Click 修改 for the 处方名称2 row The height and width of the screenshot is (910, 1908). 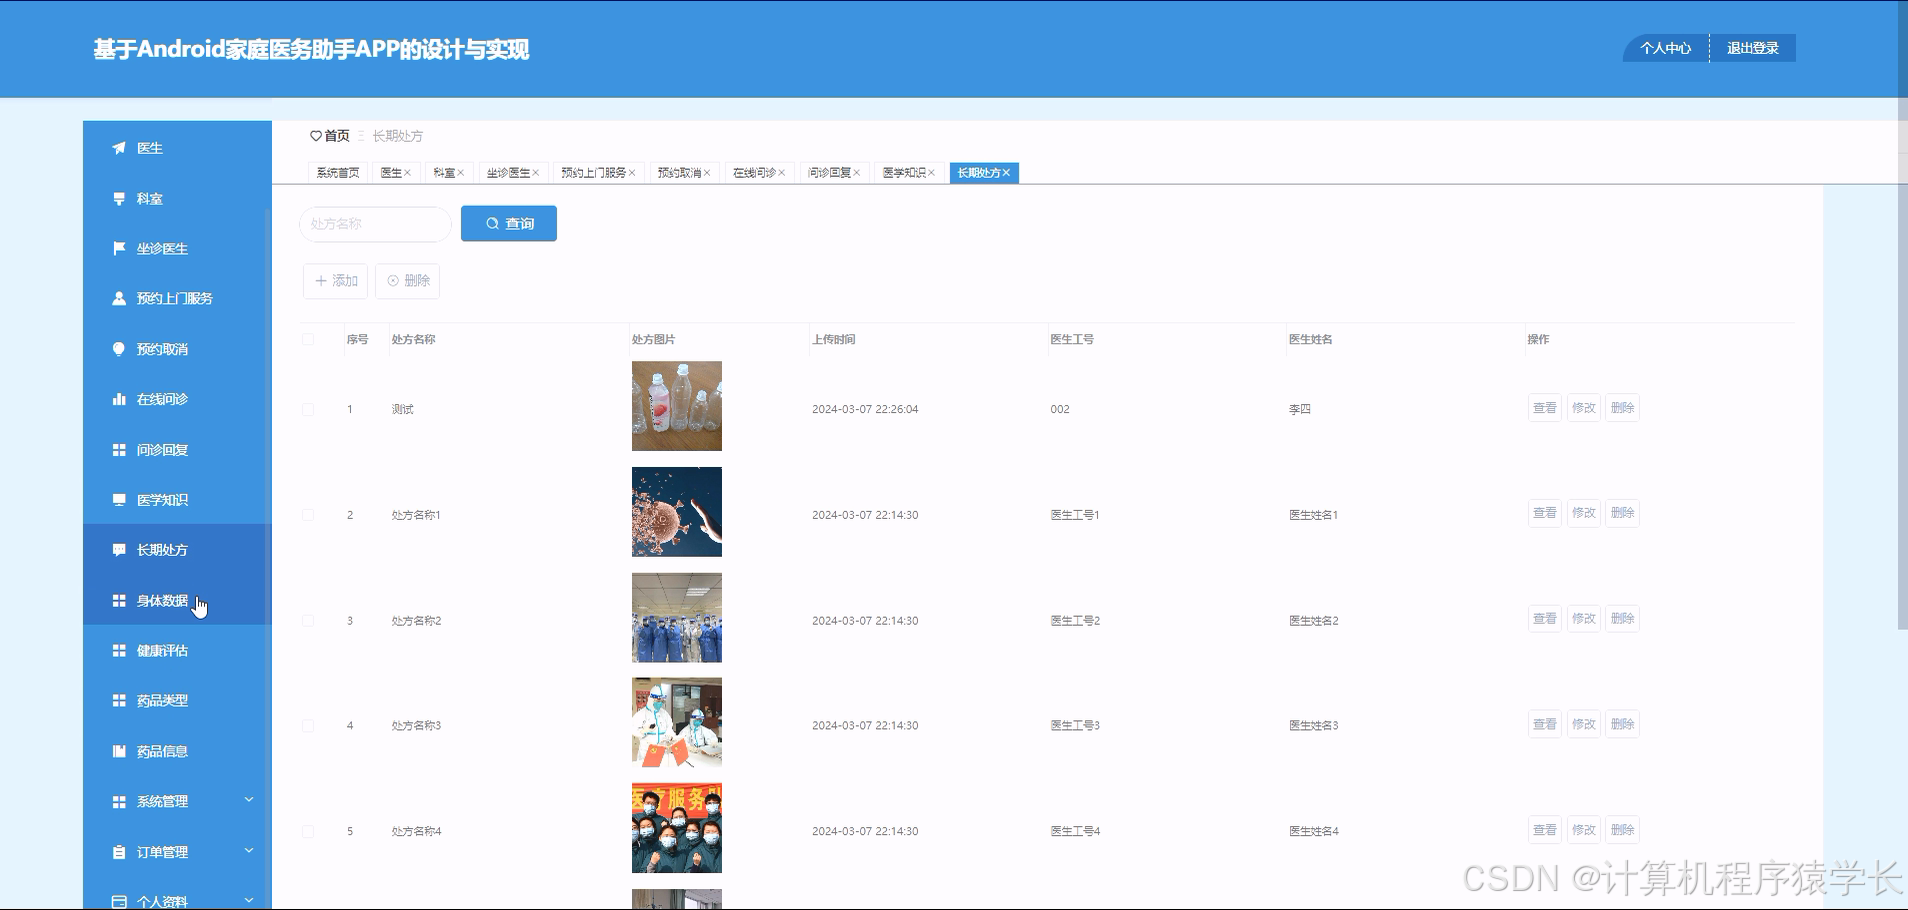[1584, 619]
